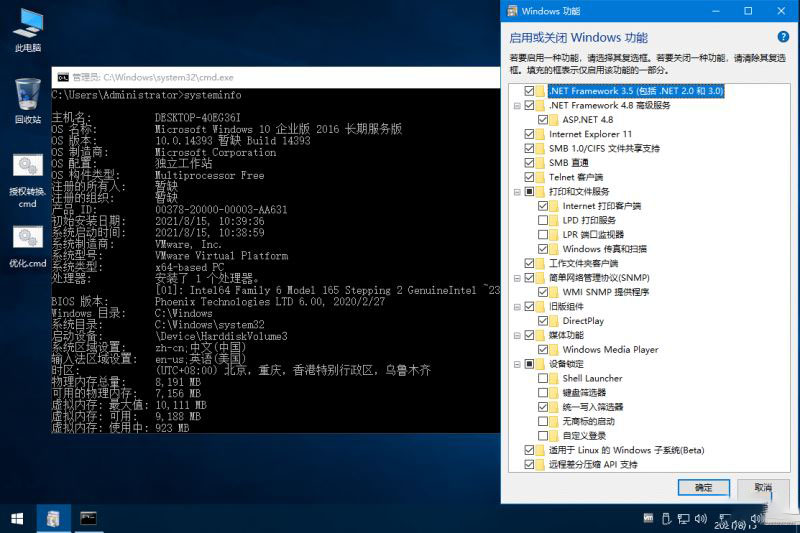Viewport: 800px width, 533px height.
Task: Minimize the Windows 功能 dialog
Action: [x=716, y=11]
